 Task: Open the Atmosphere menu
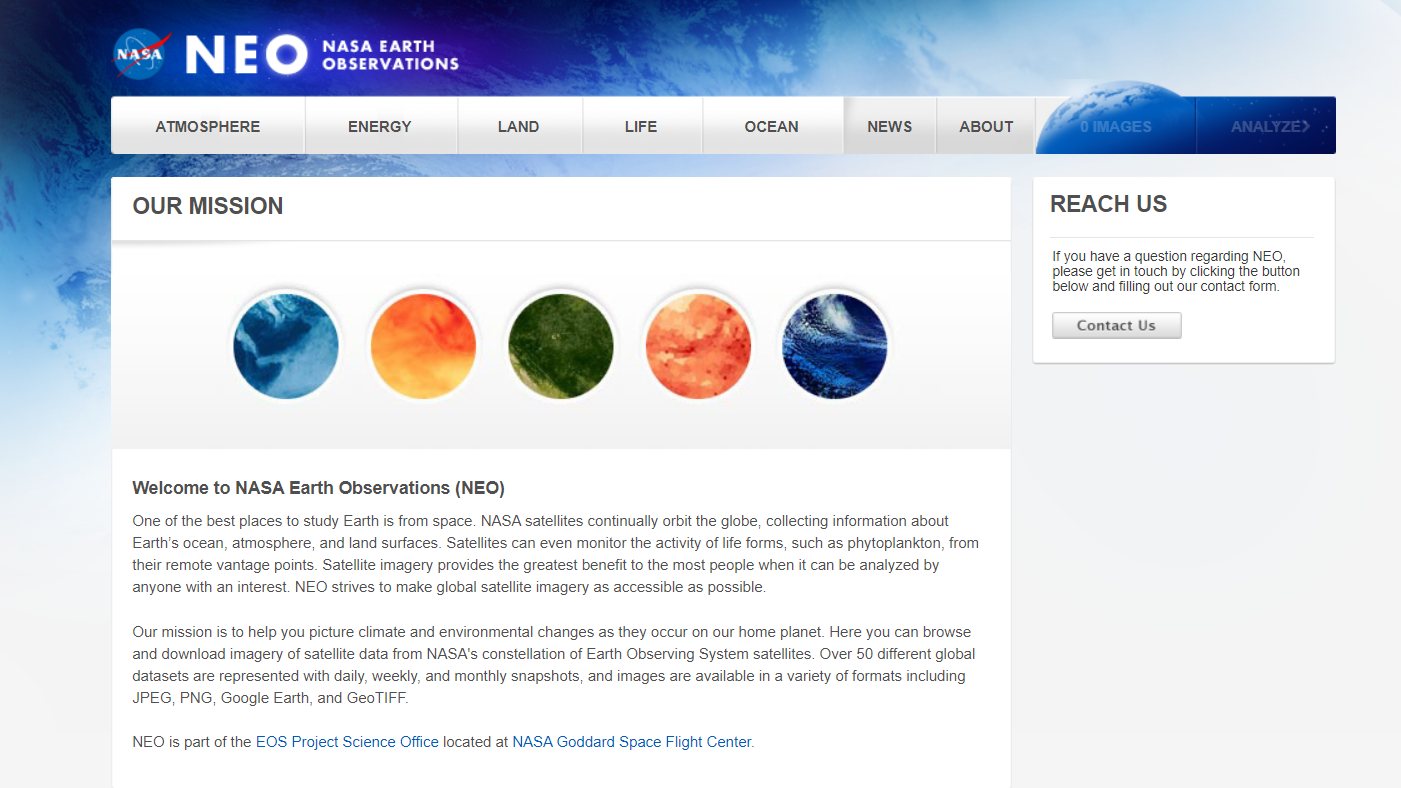[x=208, y=127]
